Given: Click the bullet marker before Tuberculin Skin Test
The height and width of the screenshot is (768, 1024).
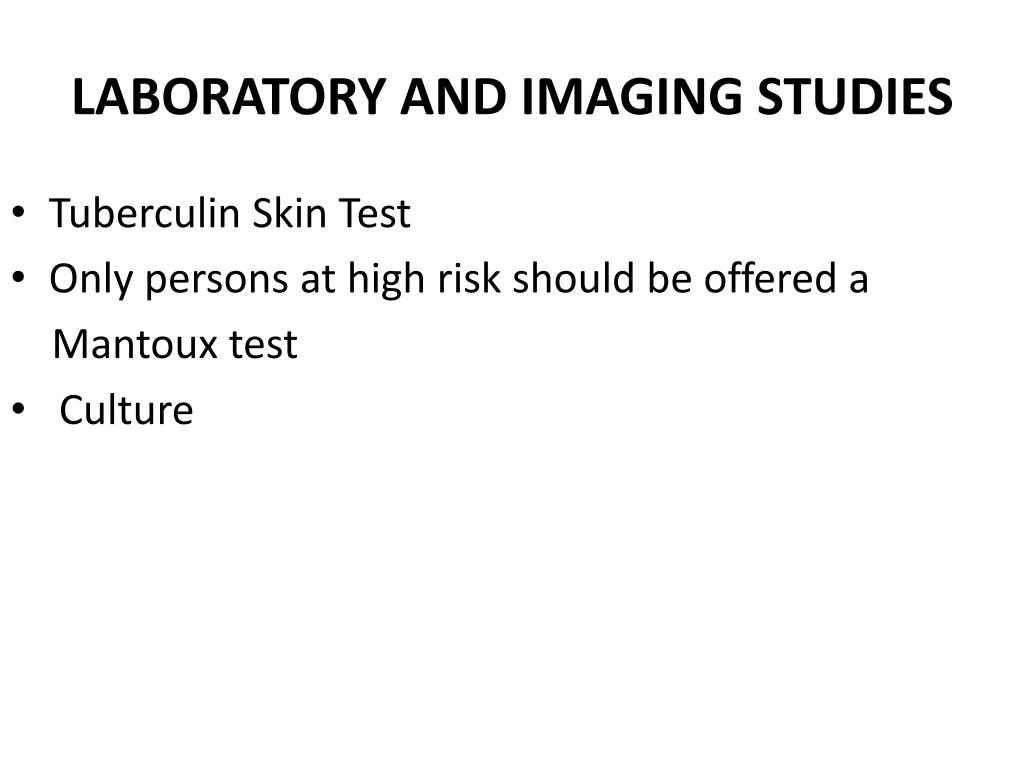Looking at the screenshot, I should (x=18, y=212).
